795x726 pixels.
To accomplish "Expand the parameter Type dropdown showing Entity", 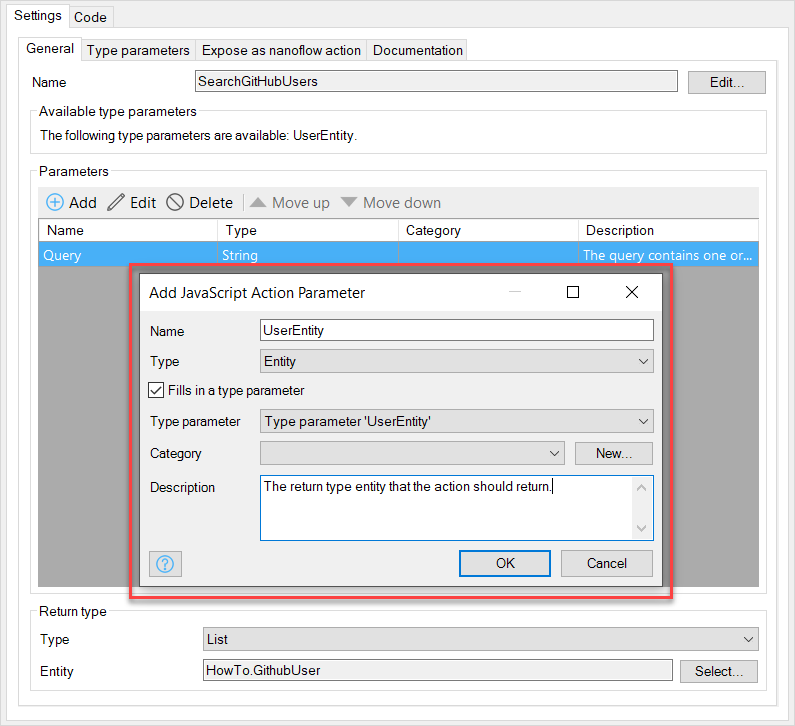I will [x=643, y=362].
